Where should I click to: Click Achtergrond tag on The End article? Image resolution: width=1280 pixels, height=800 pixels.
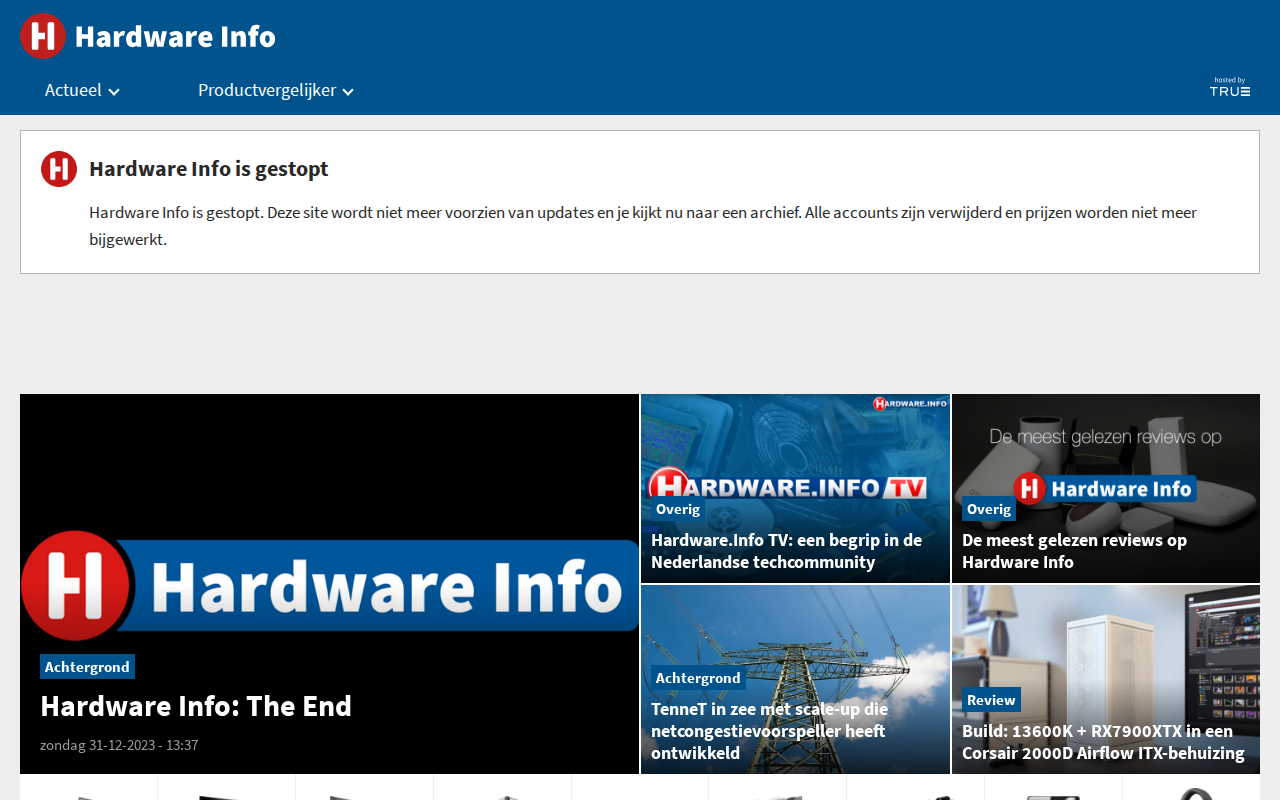tap(88, 667)
